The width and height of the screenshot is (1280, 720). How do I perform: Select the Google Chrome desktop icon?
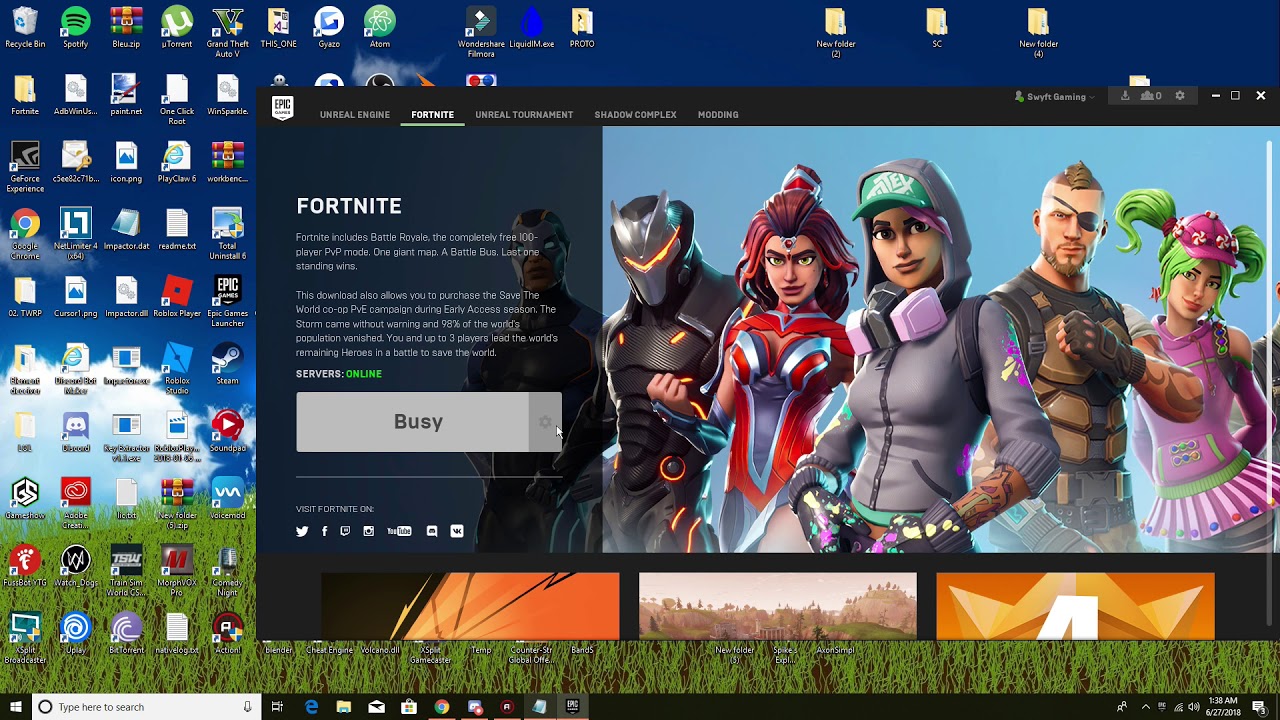coord(25,235)
